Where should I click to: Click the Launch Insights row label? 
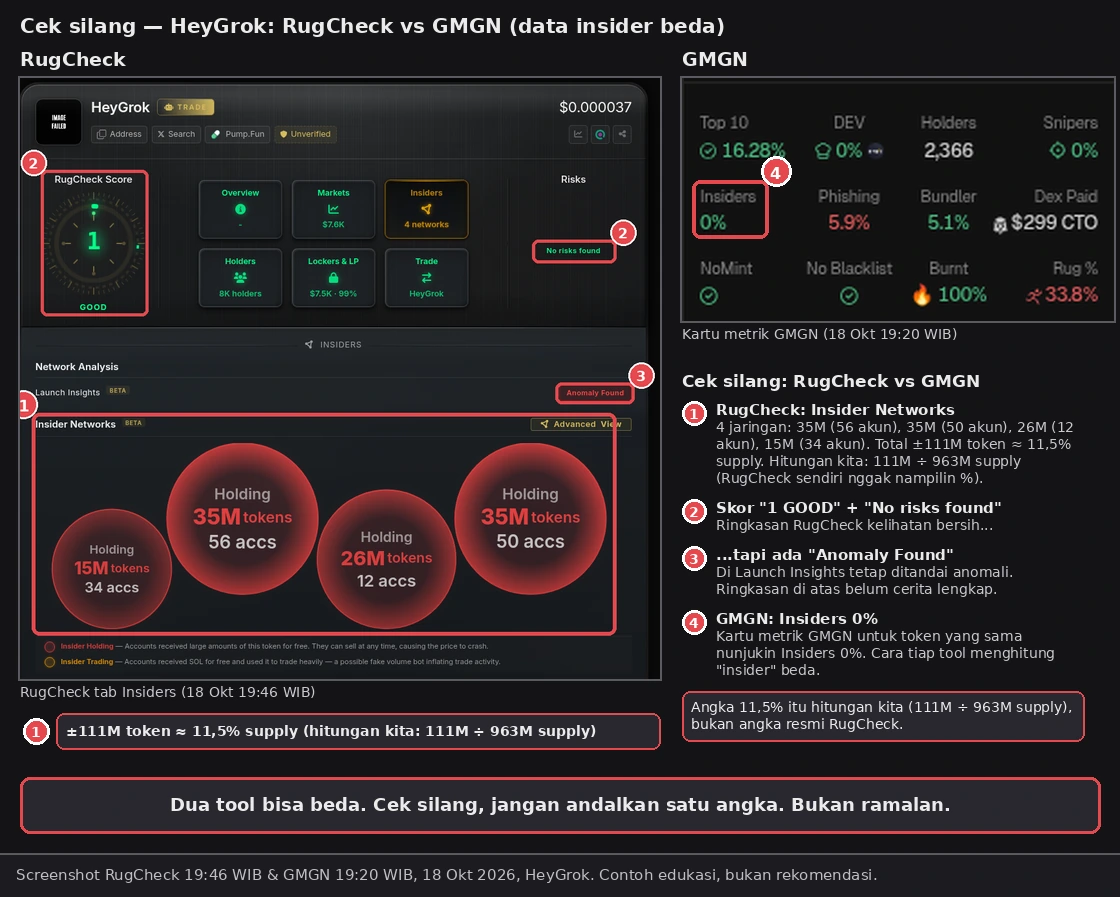coord(68,393)
